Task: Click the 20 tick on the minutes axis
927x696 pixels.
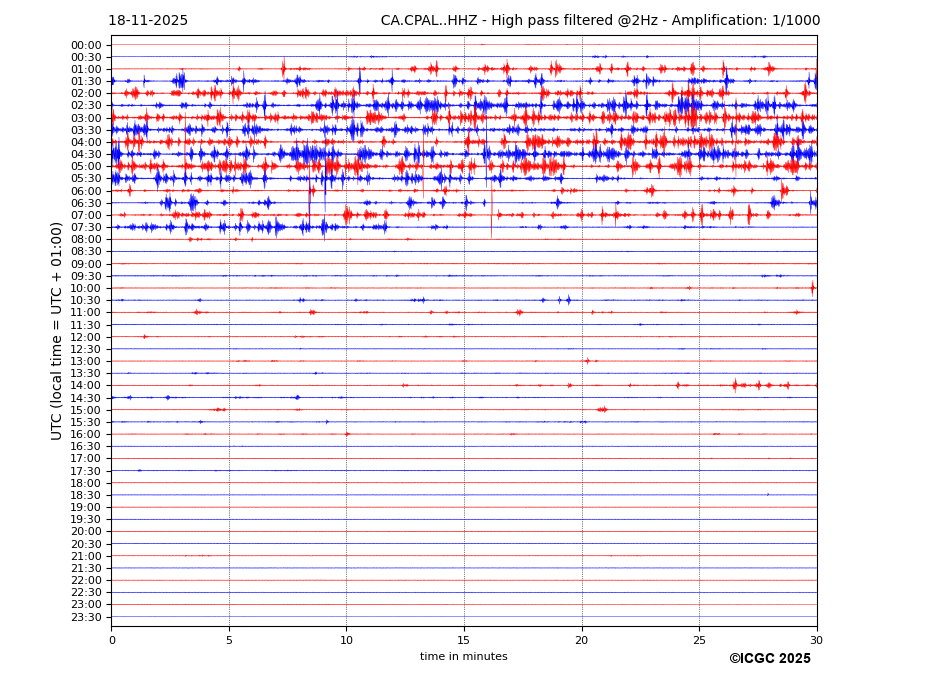Action: pyautogui.click(x=582, y=640)
